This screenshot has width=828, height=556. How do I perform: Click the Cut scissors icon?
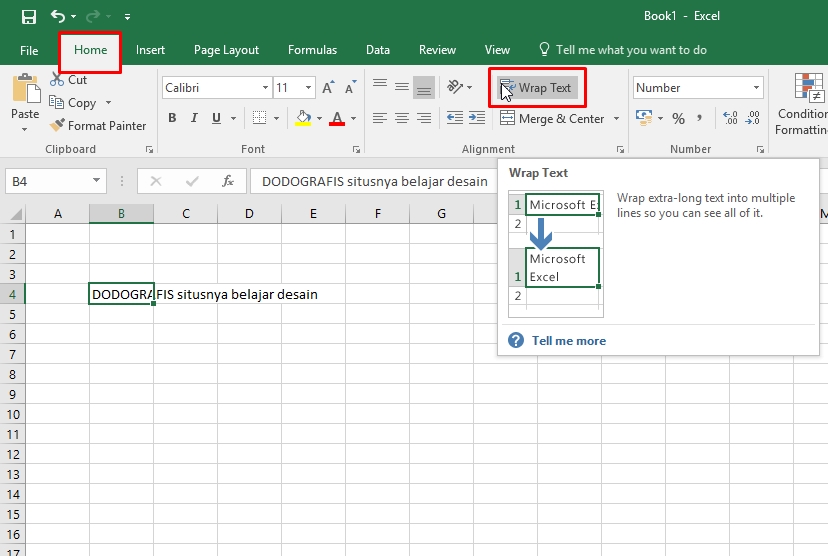[57, 80]
